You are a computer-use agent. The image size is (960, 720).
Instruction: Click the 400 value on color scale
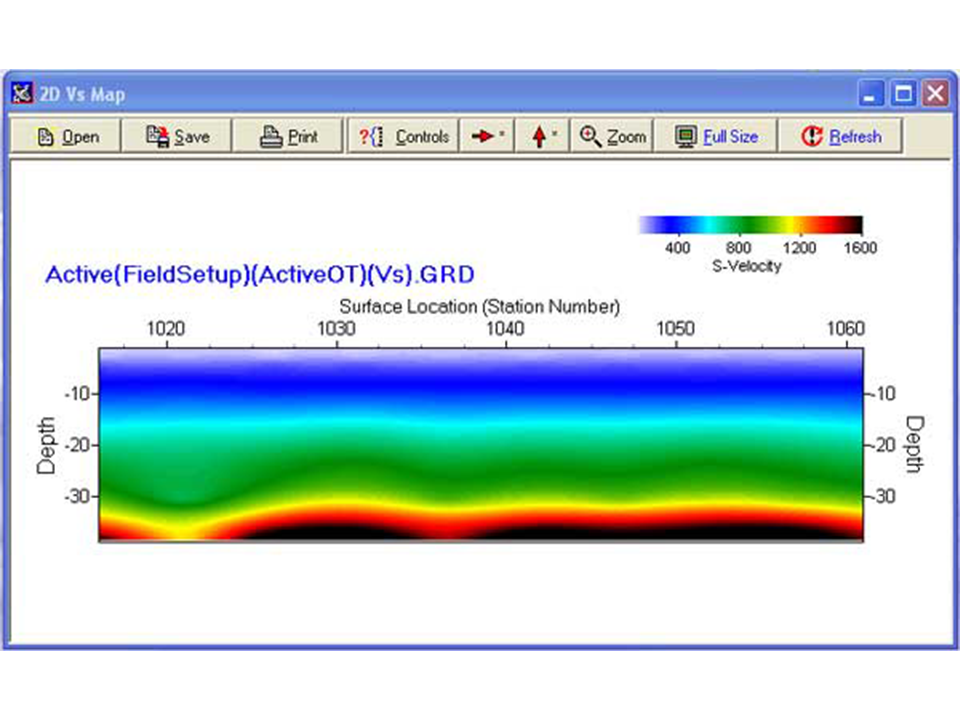[677, 247]
